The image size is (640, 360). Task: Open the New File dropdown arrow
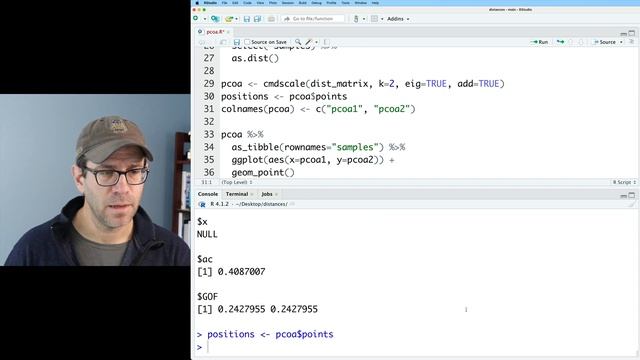(204, 19)
